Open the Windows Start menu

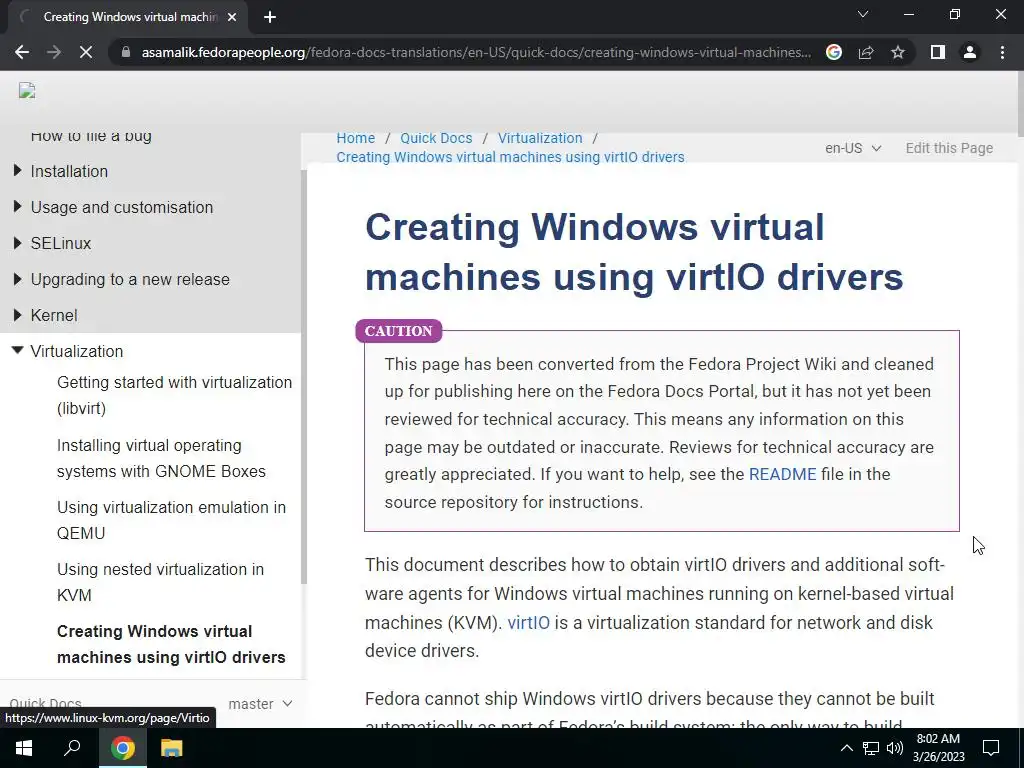[x=24, y=748]
